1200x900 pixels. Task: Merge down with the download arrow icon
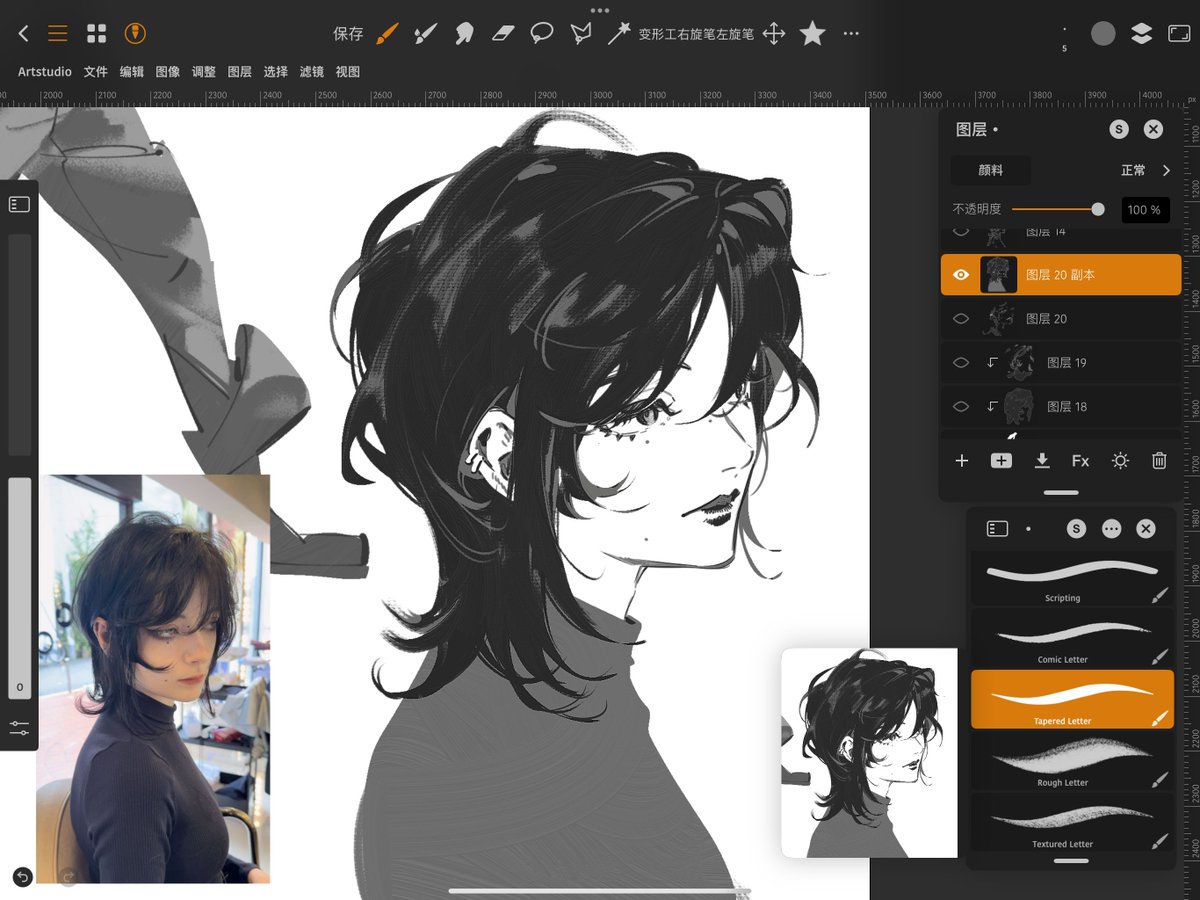pos(1041,461)
